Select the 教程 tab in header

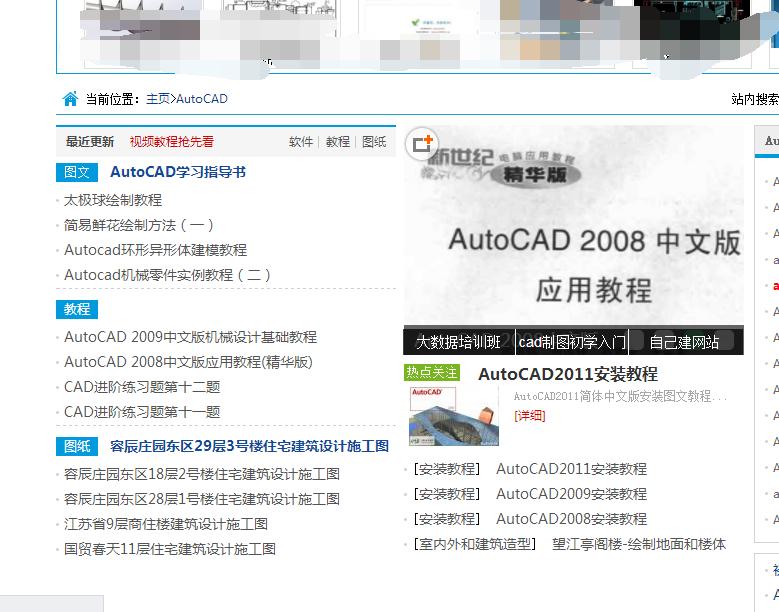tap(338, 142)
